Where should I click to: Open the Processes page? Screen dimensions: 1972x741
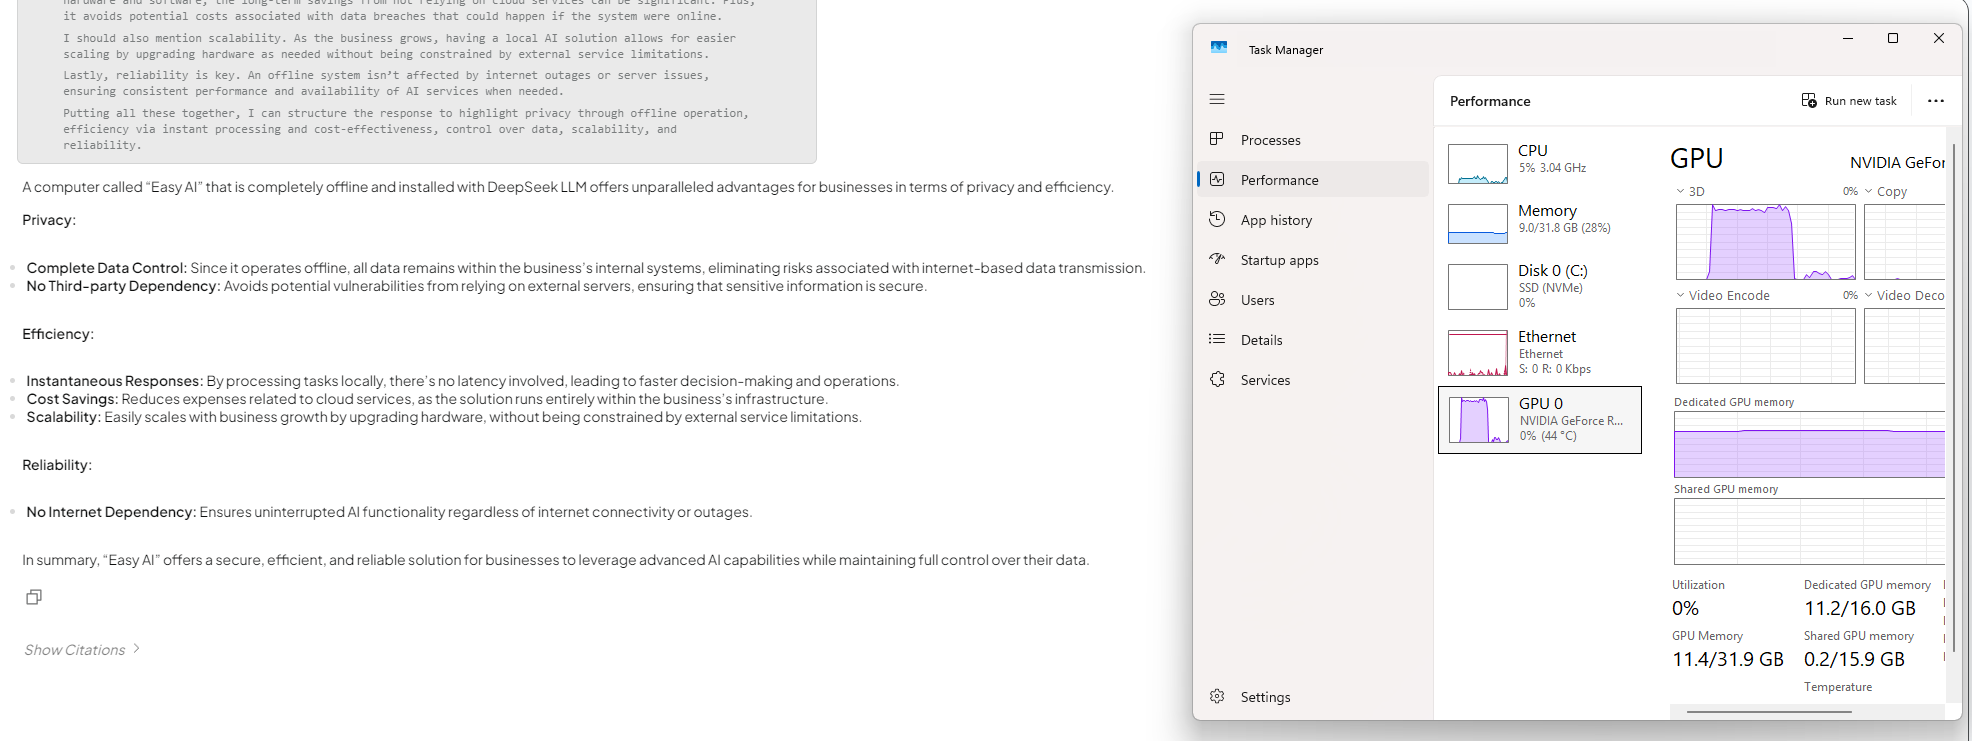[x=1314, y=140]
